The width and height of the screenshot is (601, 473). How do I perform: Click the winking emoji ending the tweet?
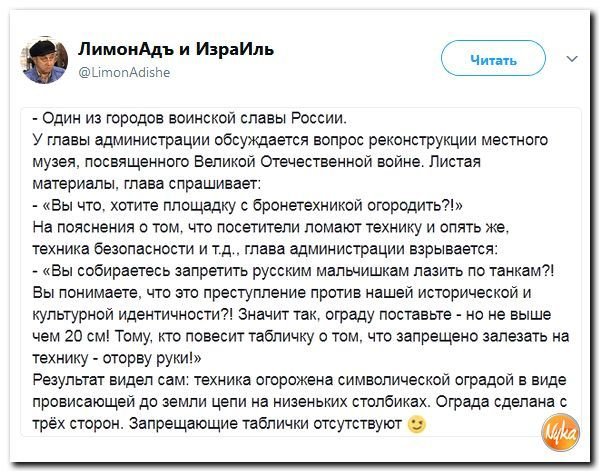click(x=417, y=424)
